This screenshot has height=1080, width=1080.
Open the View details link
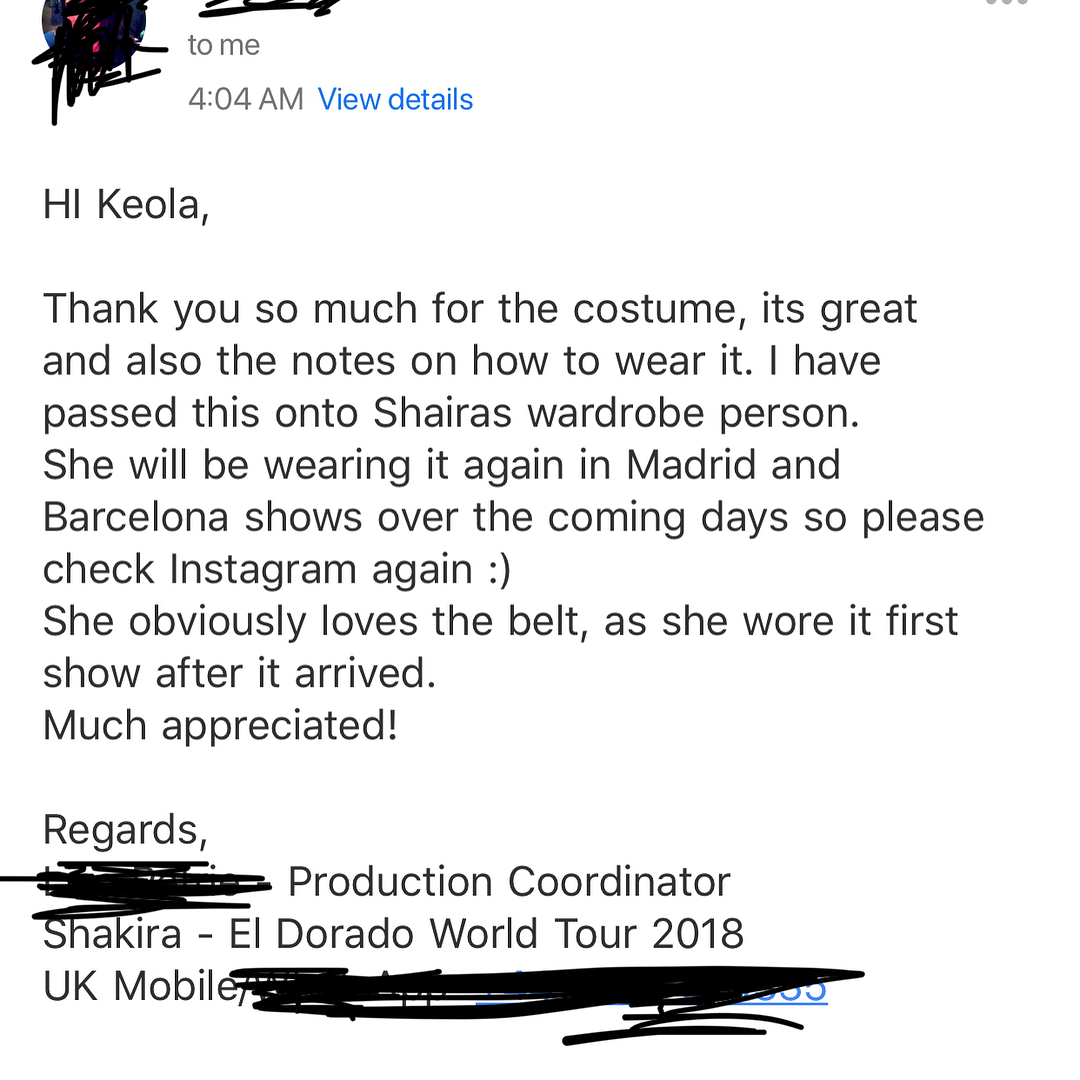[x=395, y=99]
